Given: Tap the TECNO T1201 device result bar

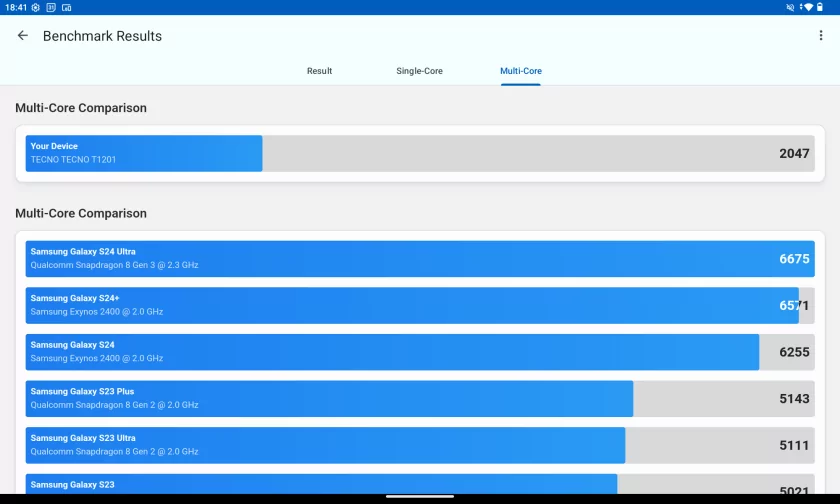Looking at the screenshot, I should (x=420, y=153).
